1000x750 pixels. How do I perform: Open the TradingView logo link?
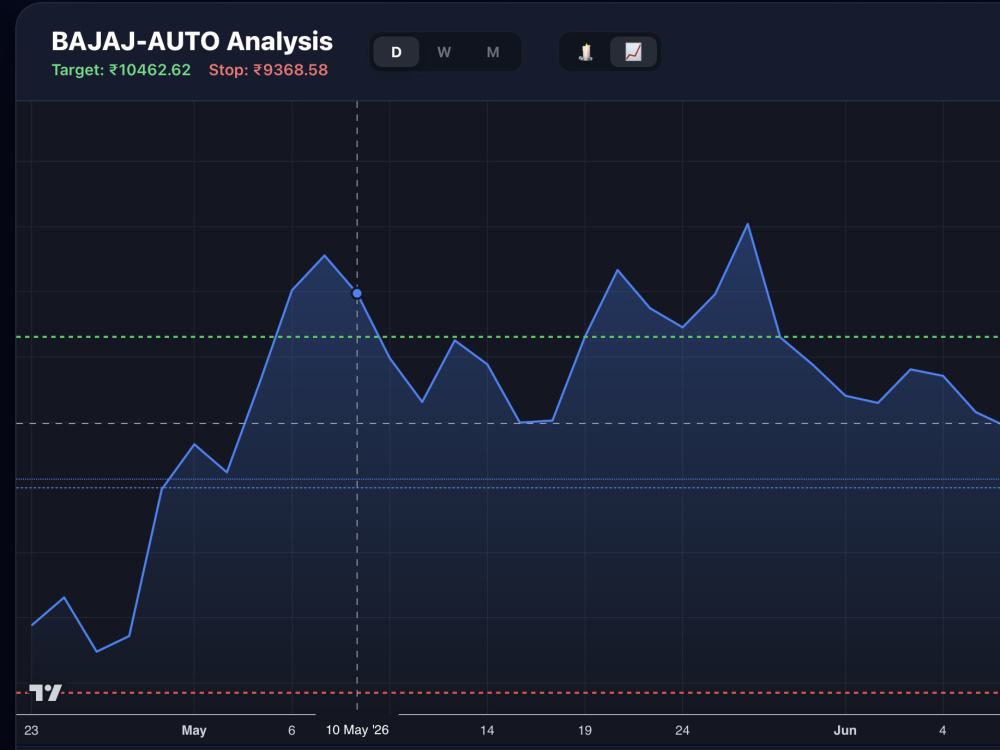coord(45,693)
